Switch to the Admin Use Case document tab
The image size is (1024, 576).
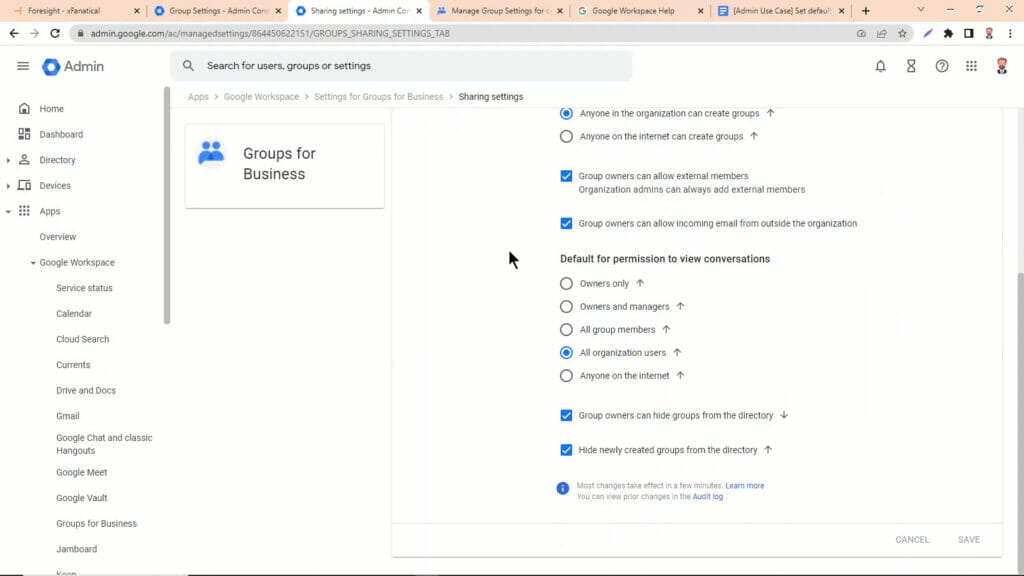click(x=782, y=10)
